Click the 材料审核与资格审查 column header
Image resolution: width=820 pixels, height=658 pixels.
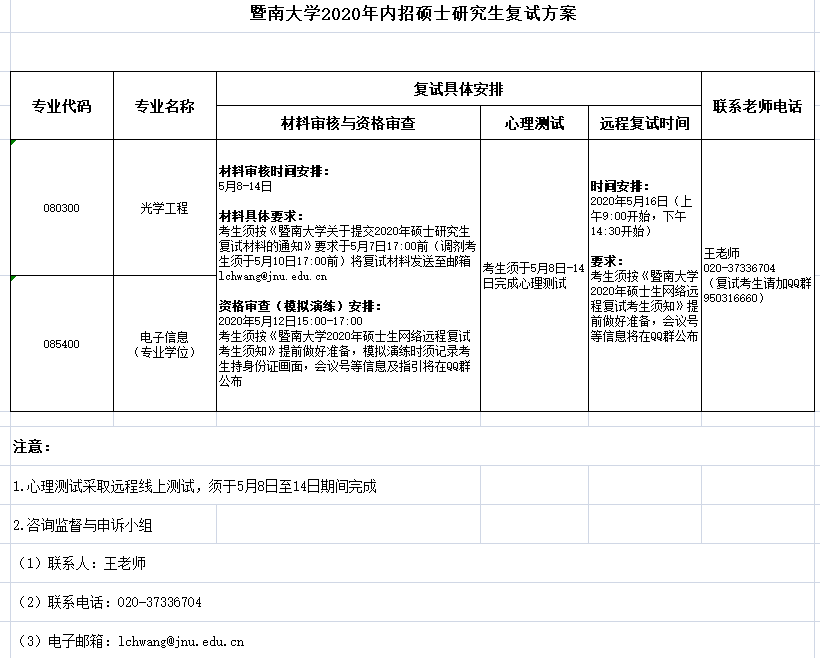(x=348, y=123)
